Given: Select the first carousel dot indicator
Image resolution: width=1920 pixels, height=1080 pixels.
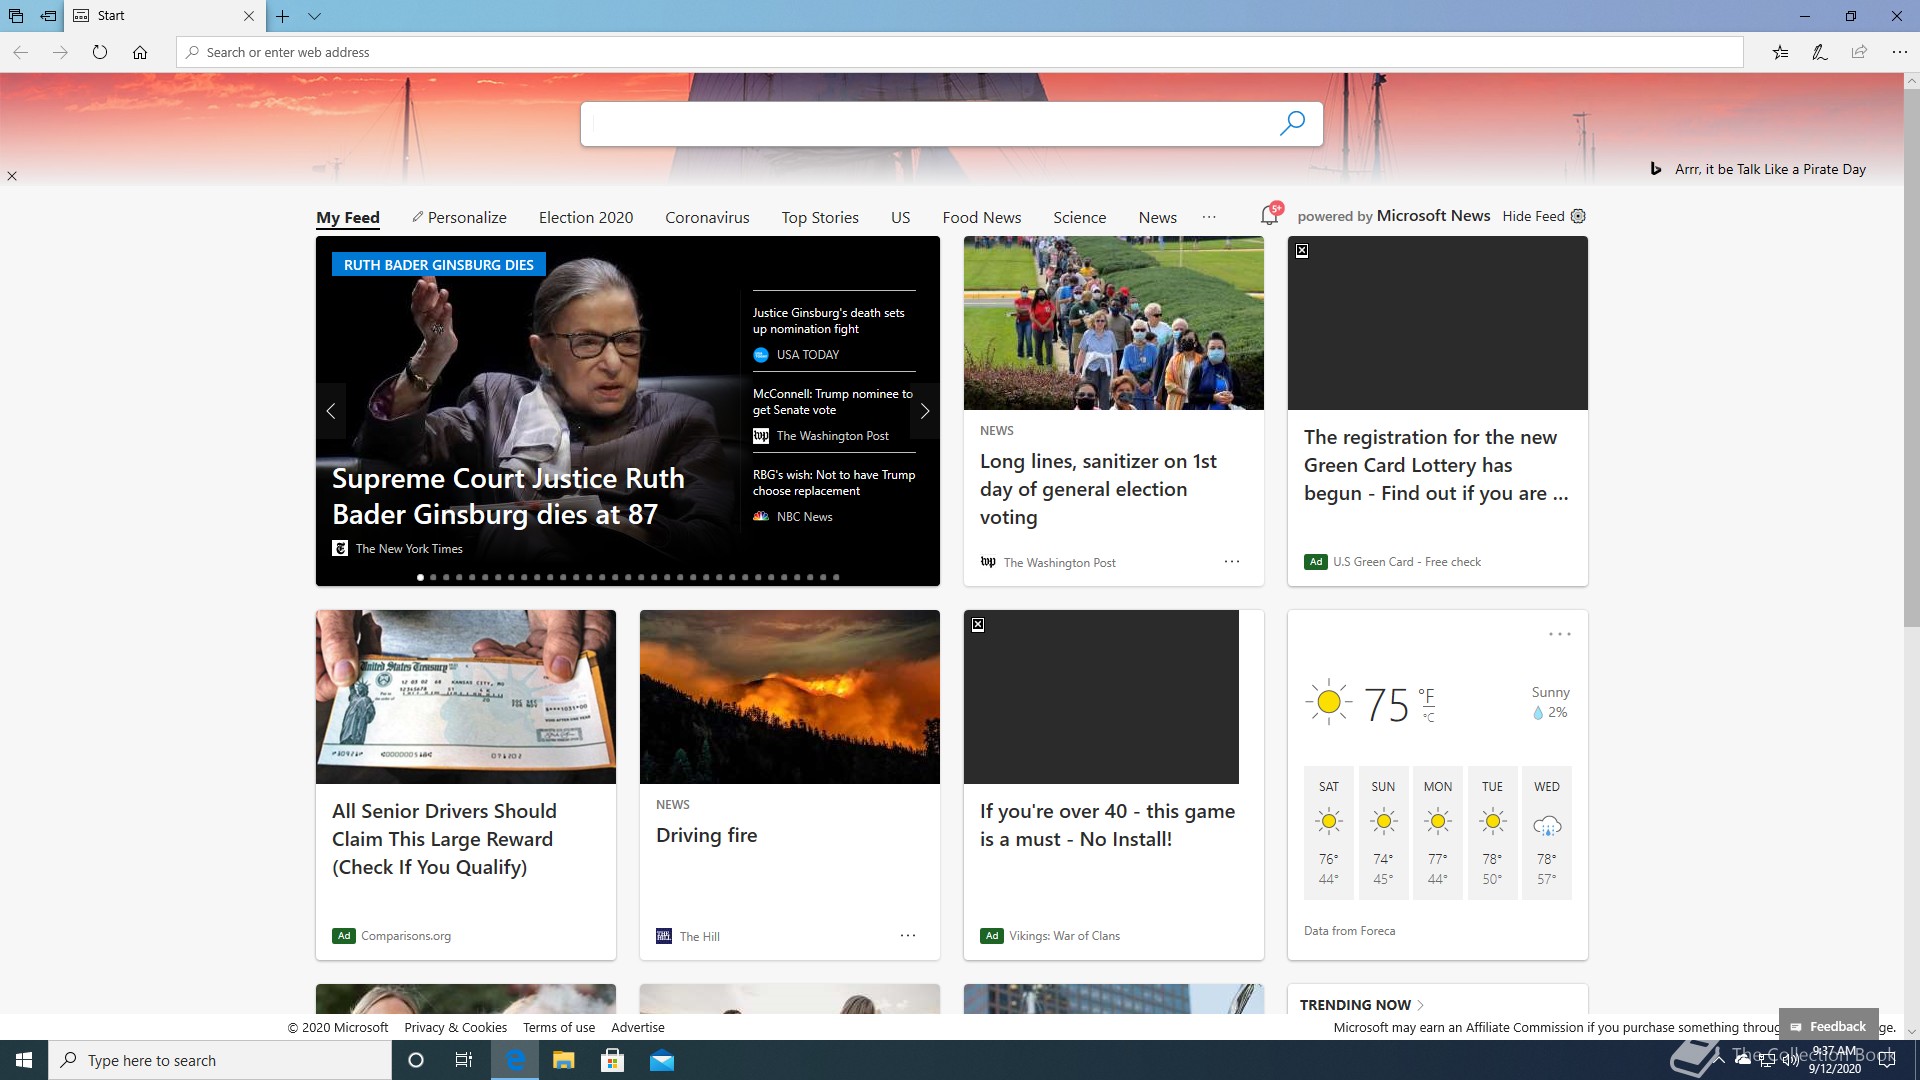Looking at the screenshot, I should 420,577.
